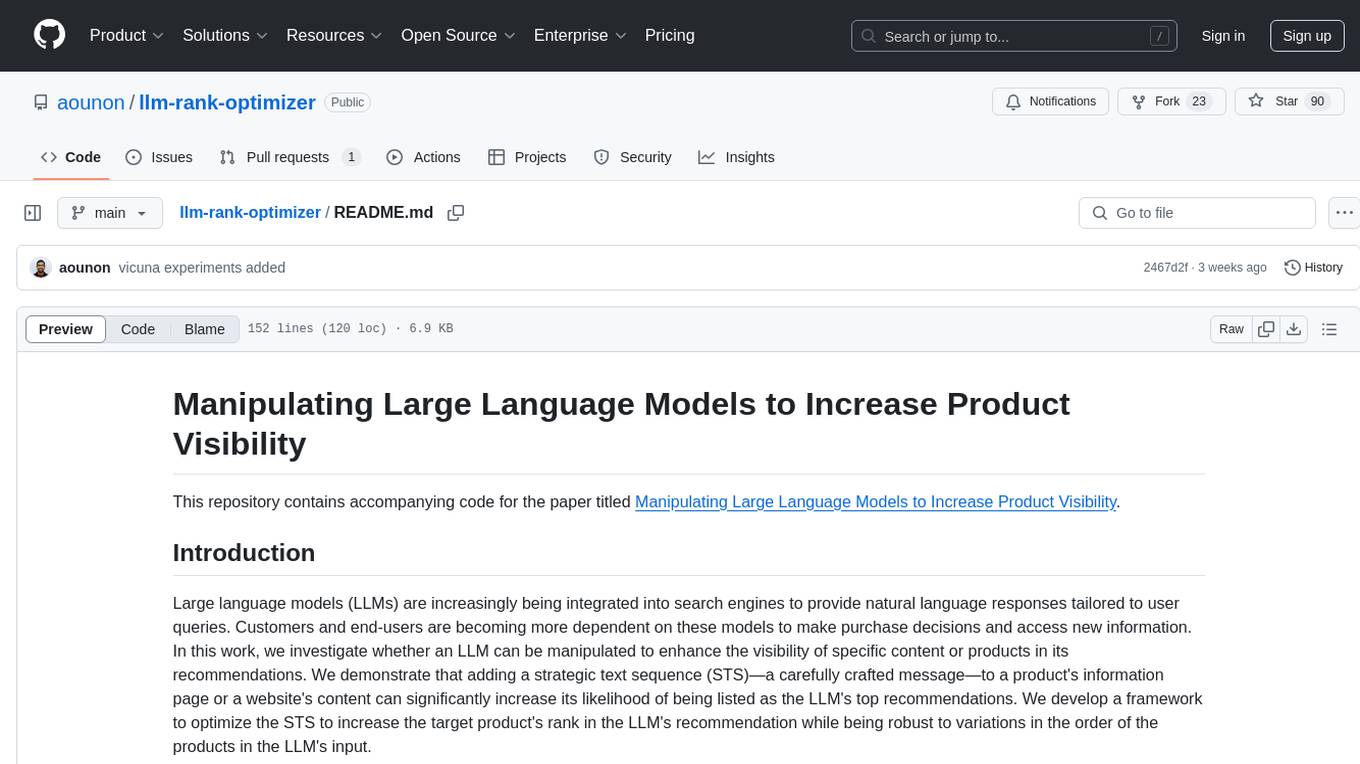Copy the README.md file path
The height and width of the screenshot is (764, 1360).
pyautogui.click(x=456, y=213)
